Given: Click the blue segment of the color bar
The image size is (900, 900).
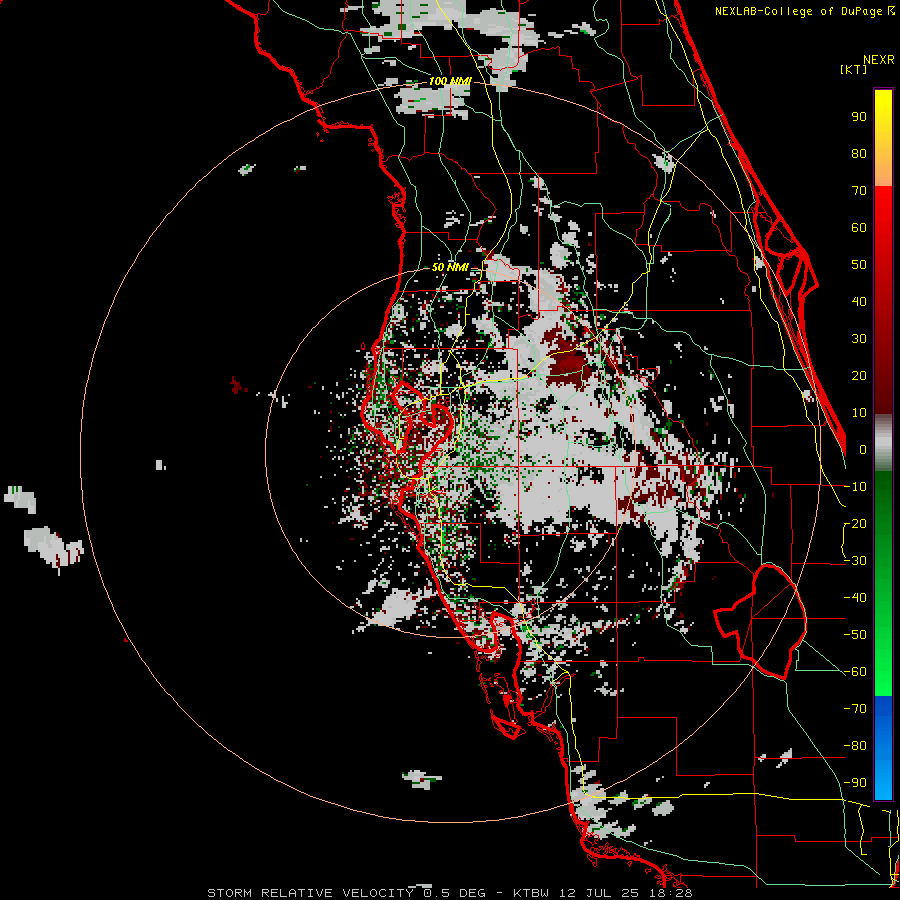Looking at the screenshot, I should click(883, 748).
